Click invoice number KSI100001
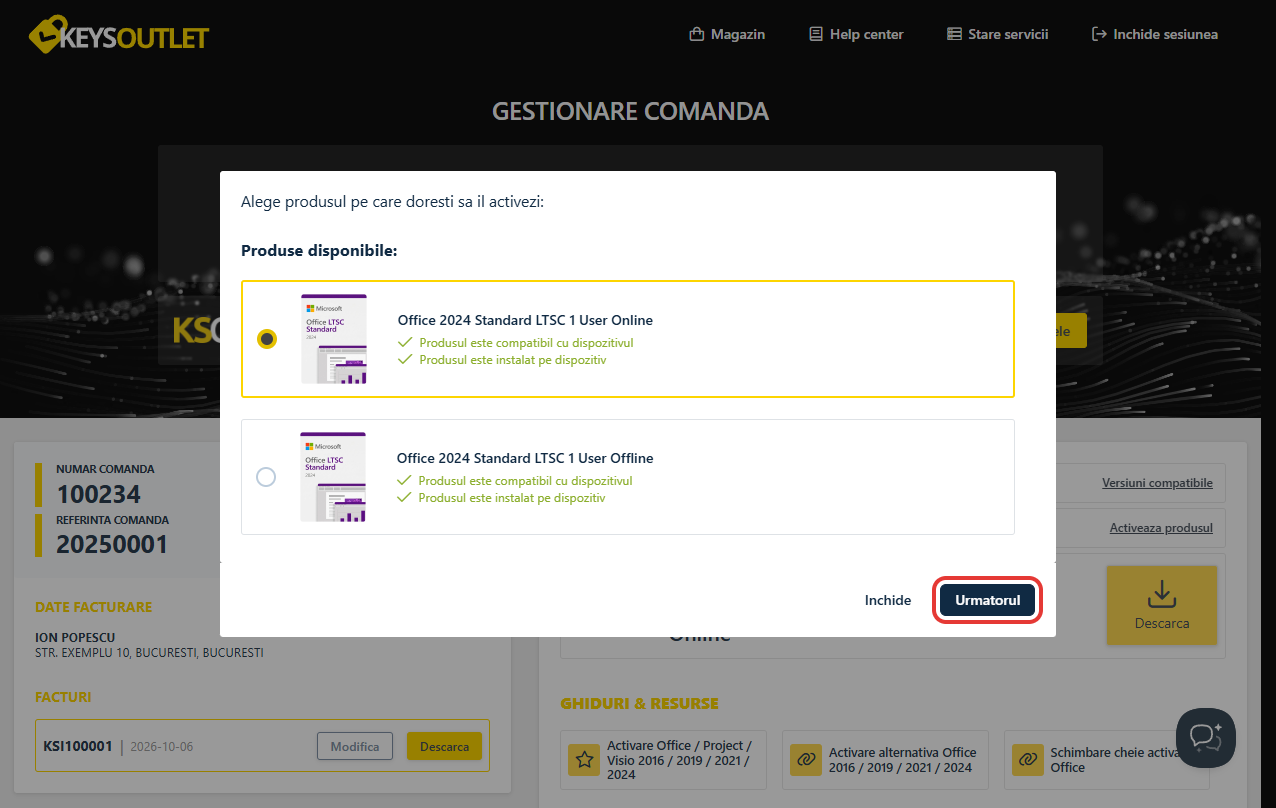Viewport: 1276px width, 808px height. click(x=79, y=746)
